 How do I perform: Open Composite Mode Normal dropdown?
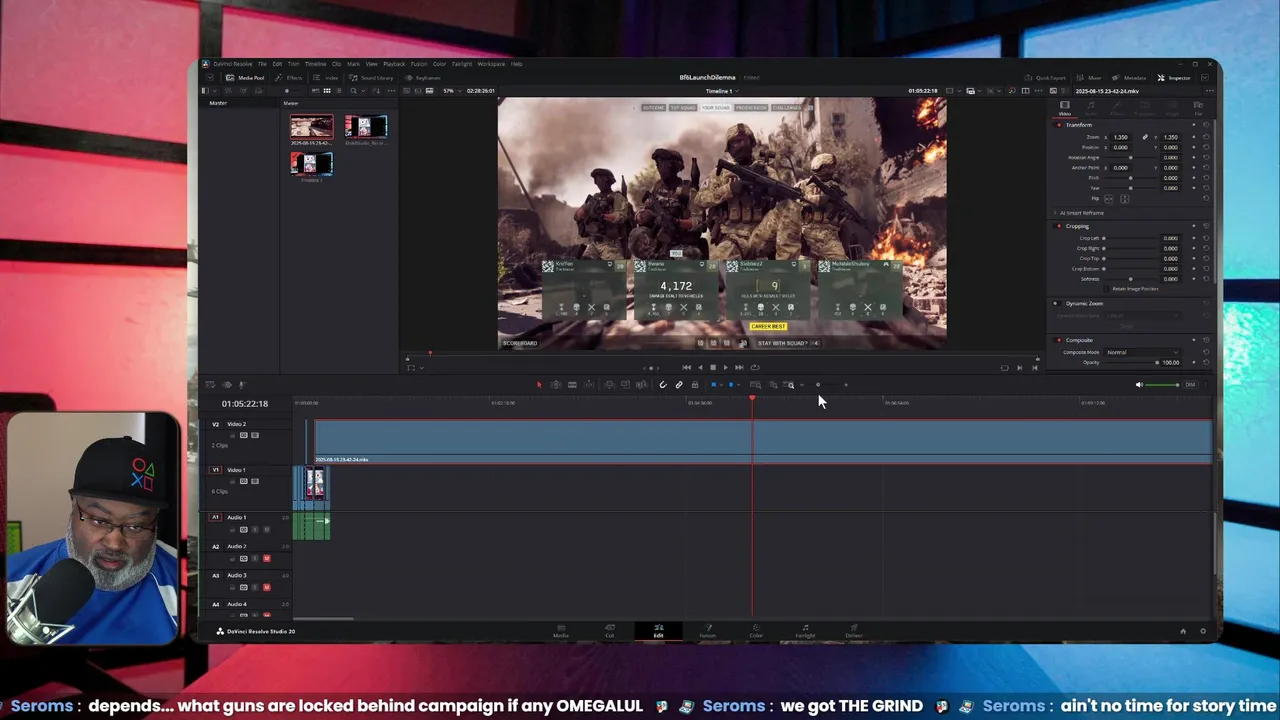(1142, 352)
